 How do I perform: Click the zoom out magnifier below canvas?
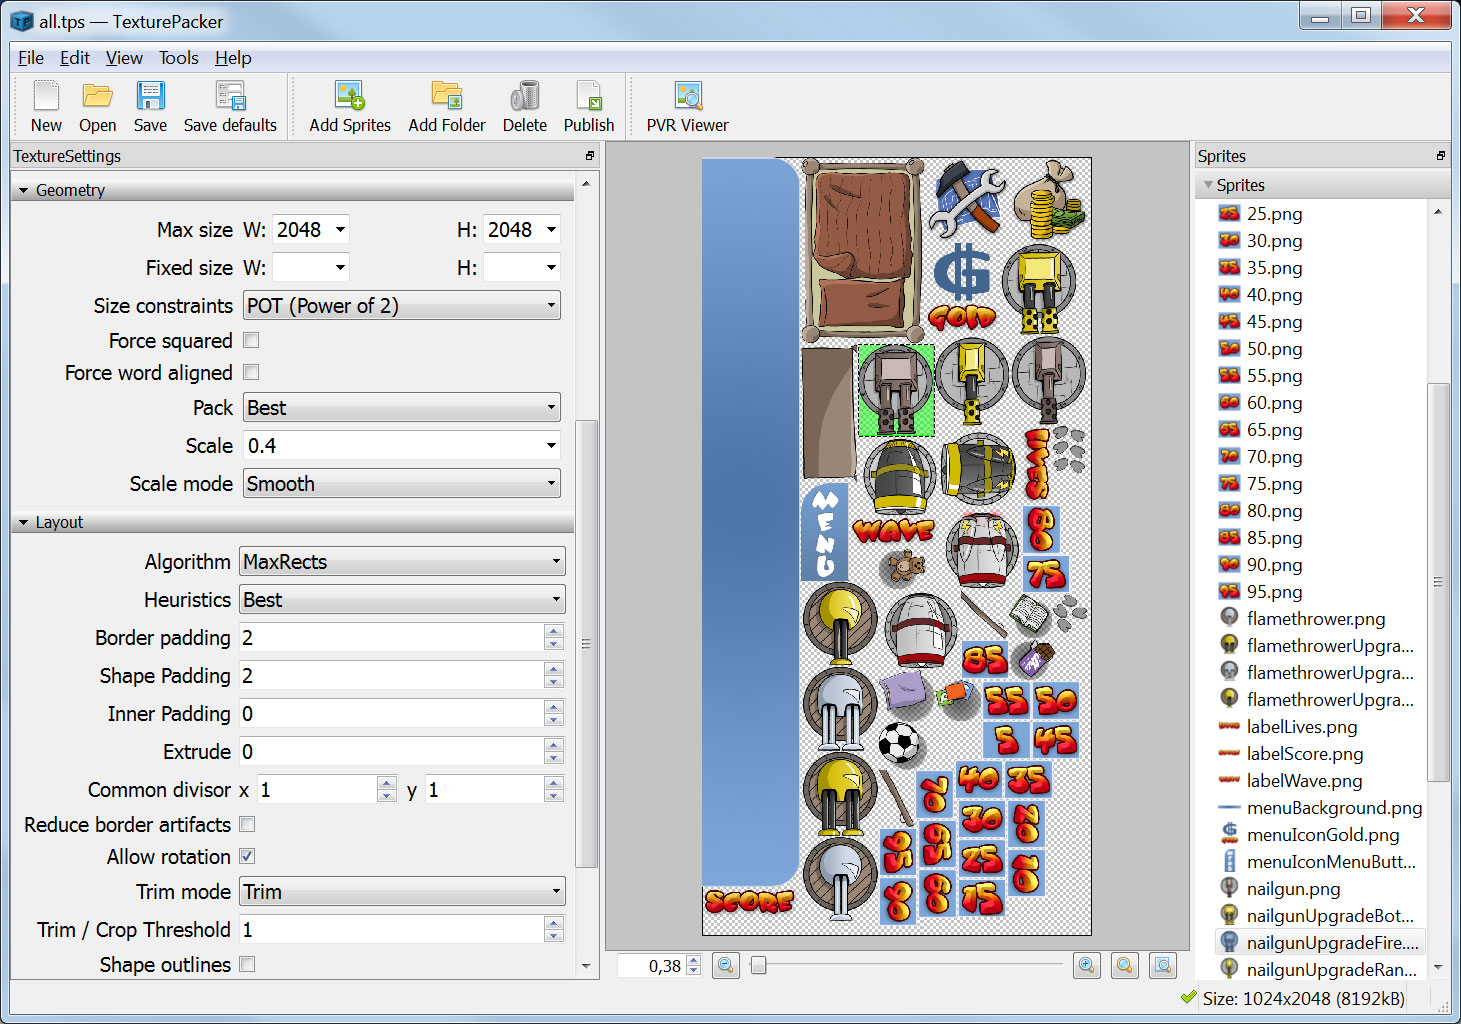click(x=726, y=965)
